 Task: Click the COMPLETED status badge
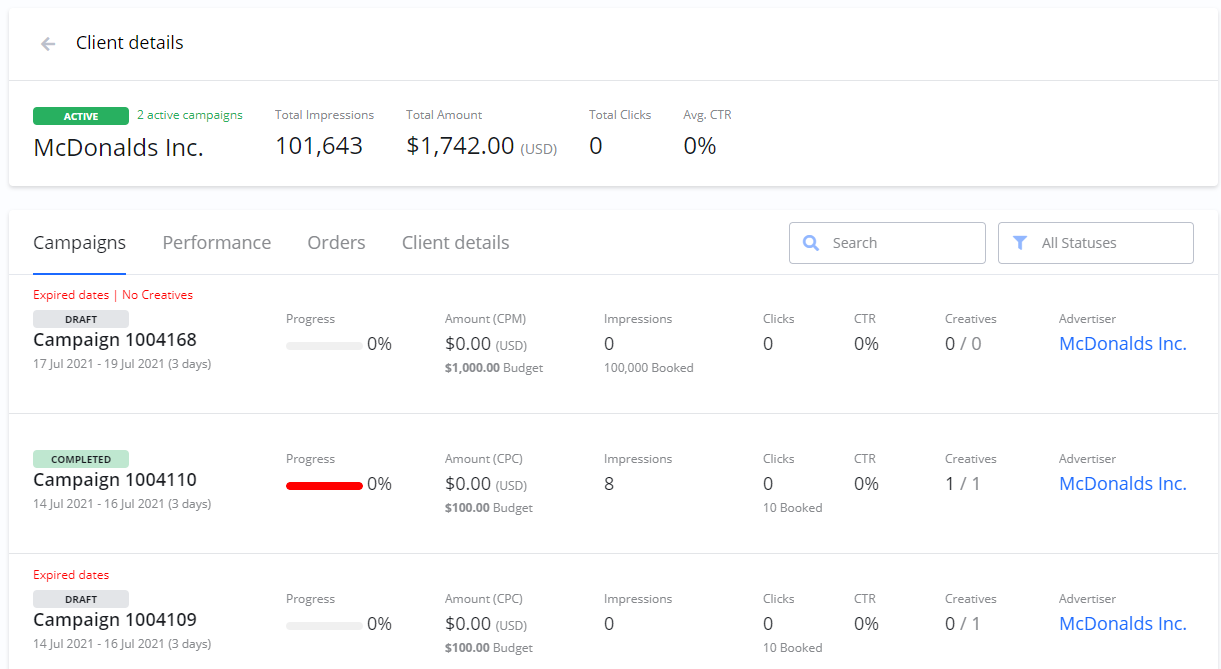click(81, 459)
